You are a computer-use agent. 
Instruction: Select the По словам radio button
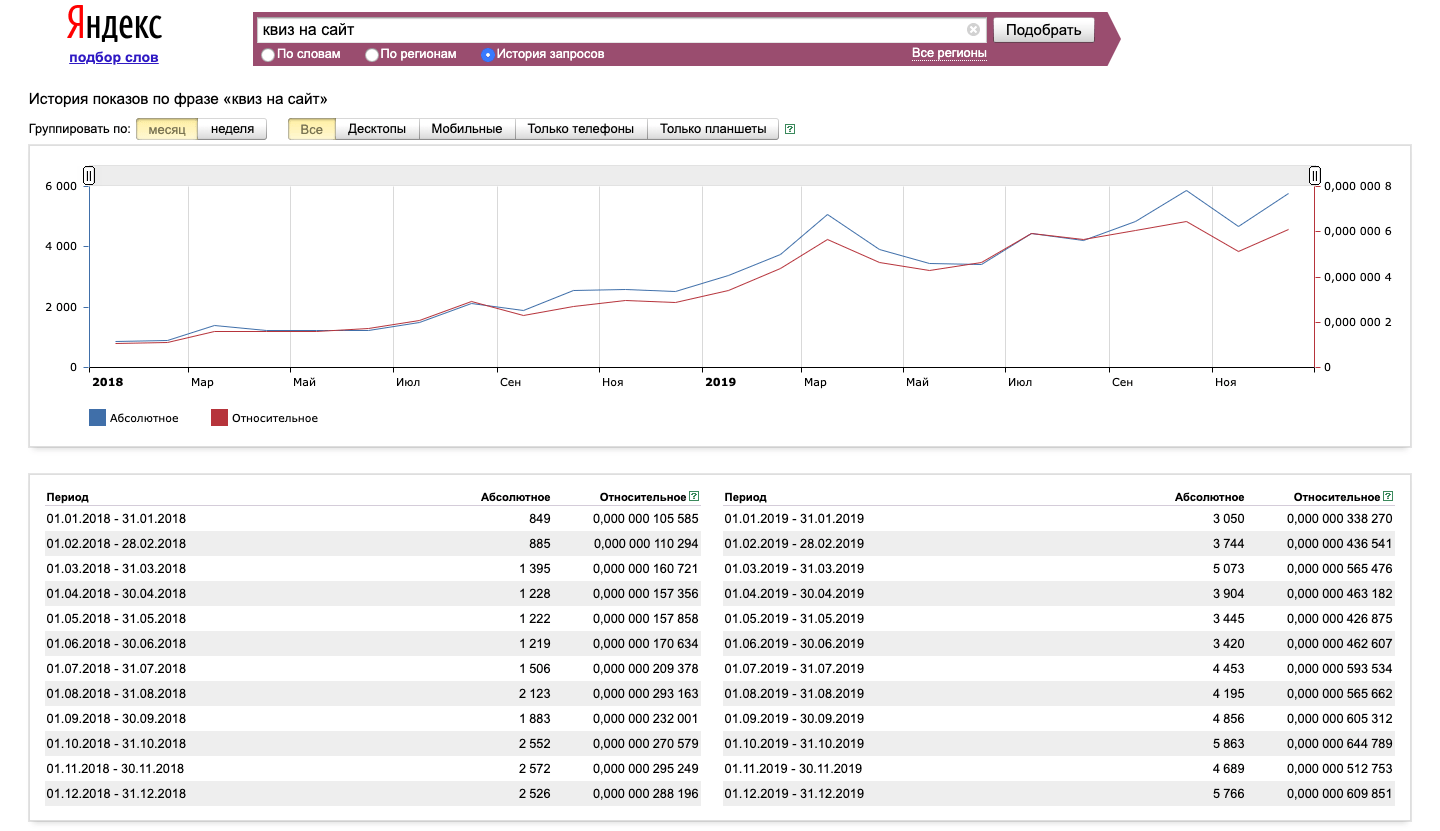click(268, 55)
